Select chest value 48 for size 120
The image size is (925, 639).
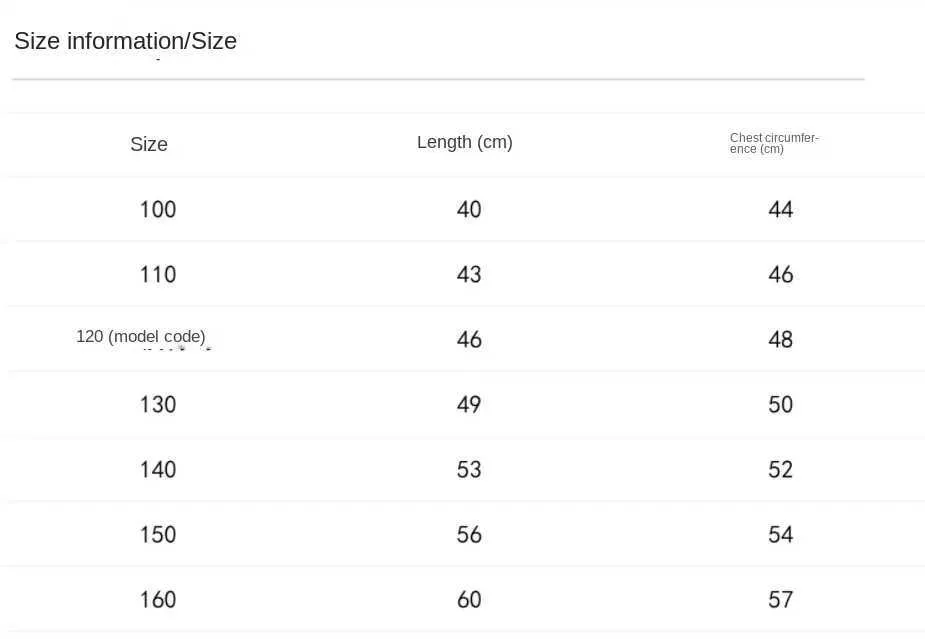pyautogui.click(x=780, y=339)
